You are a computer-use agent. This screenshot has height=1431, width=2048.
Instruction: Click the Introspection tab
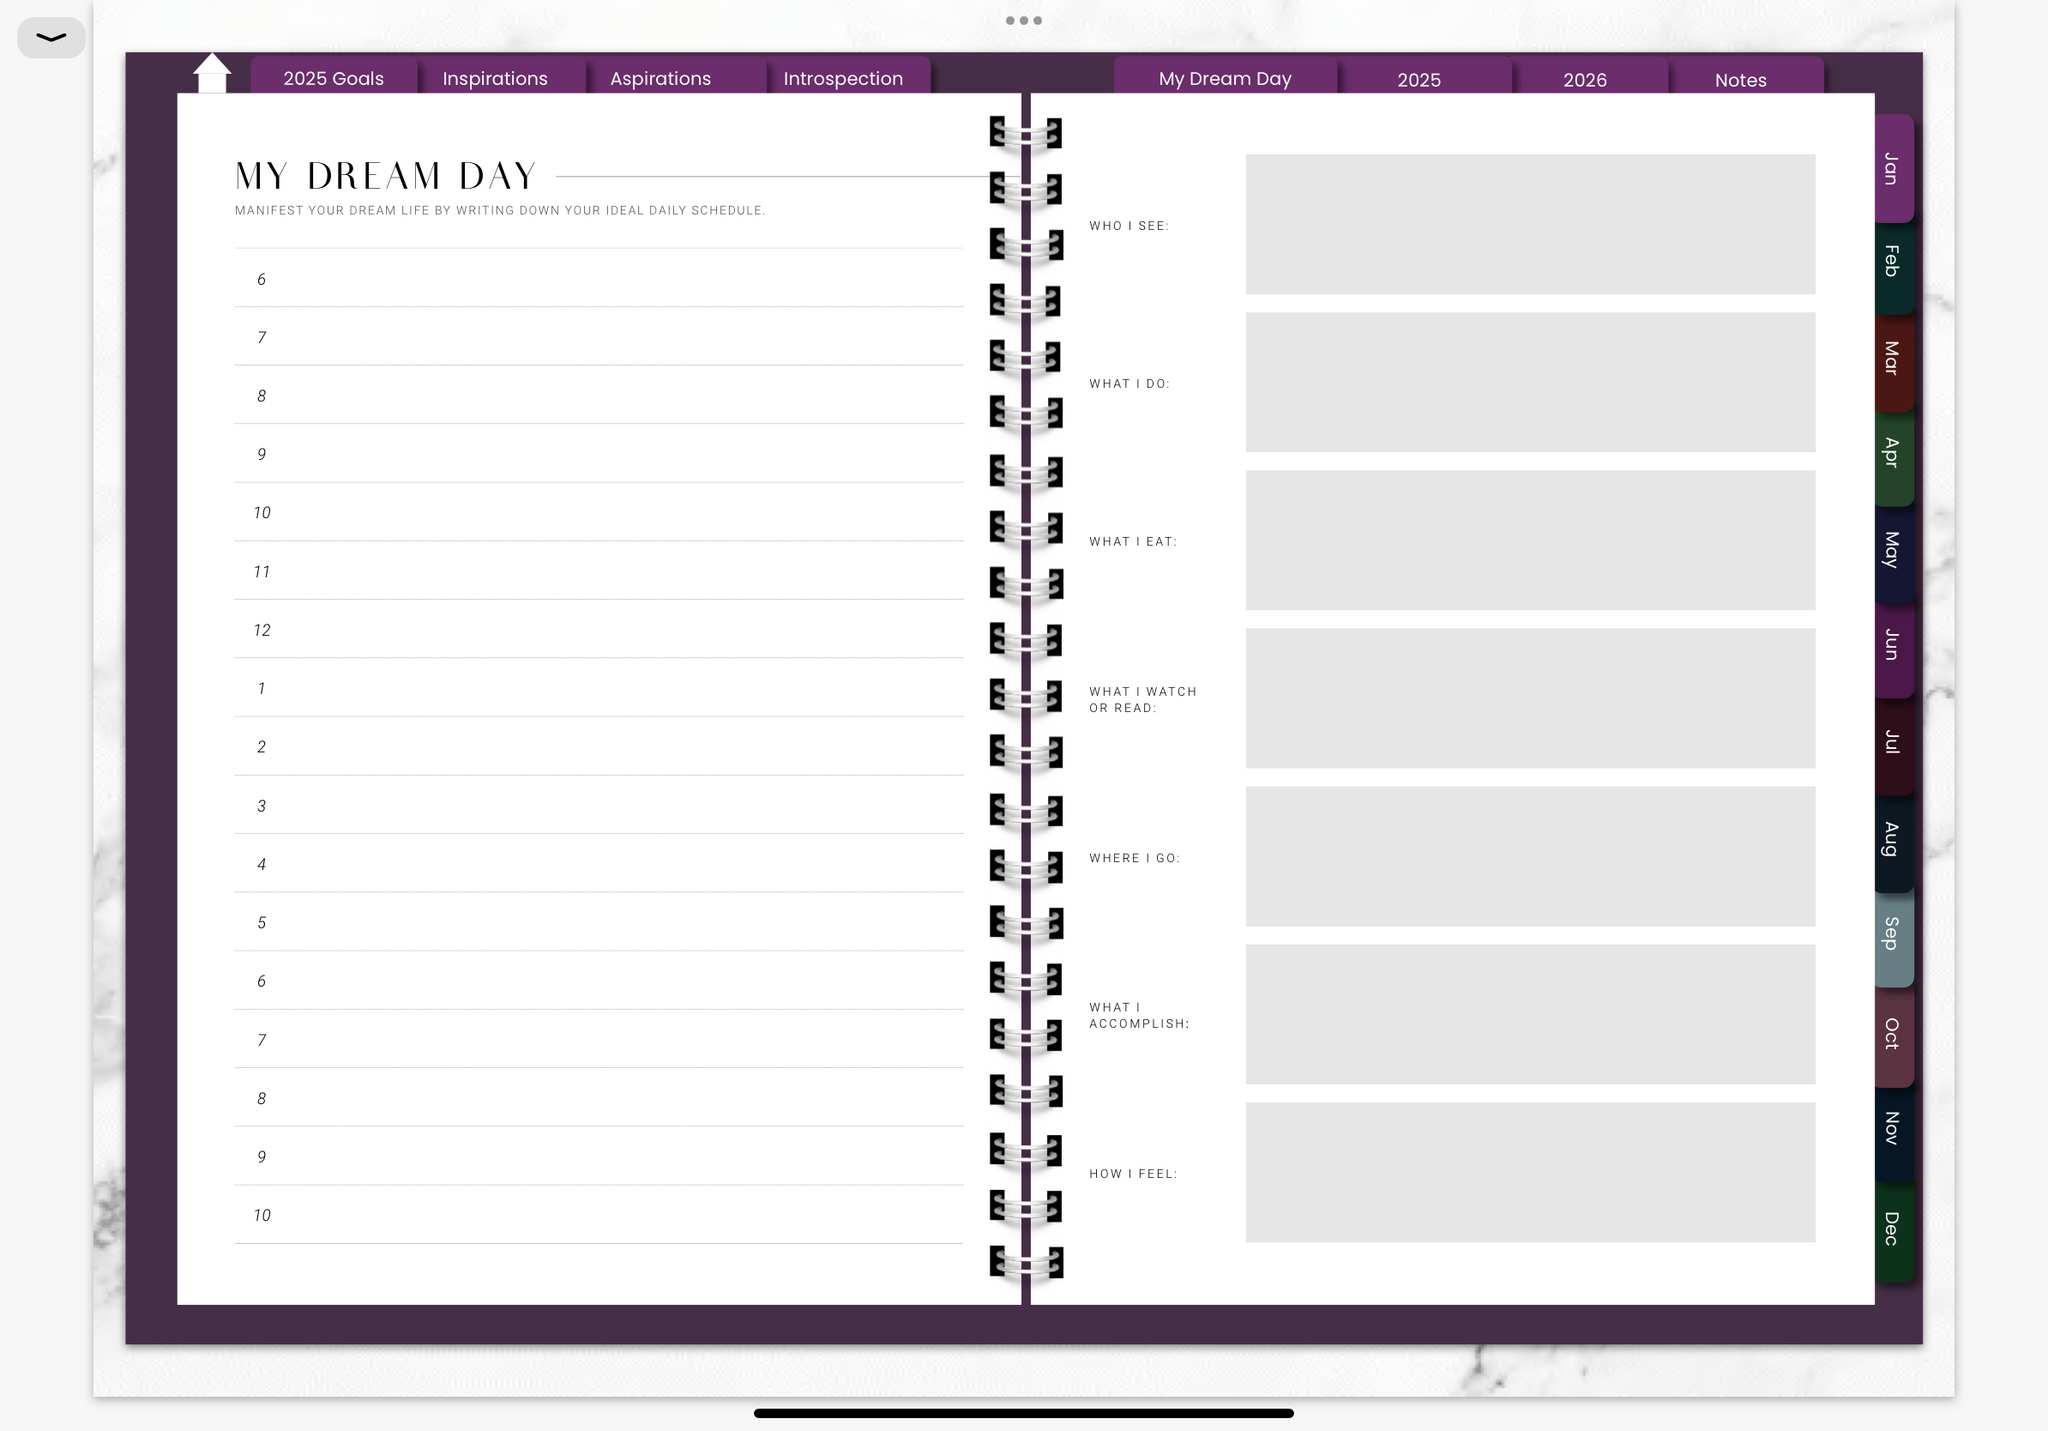[x=843, y=76]
